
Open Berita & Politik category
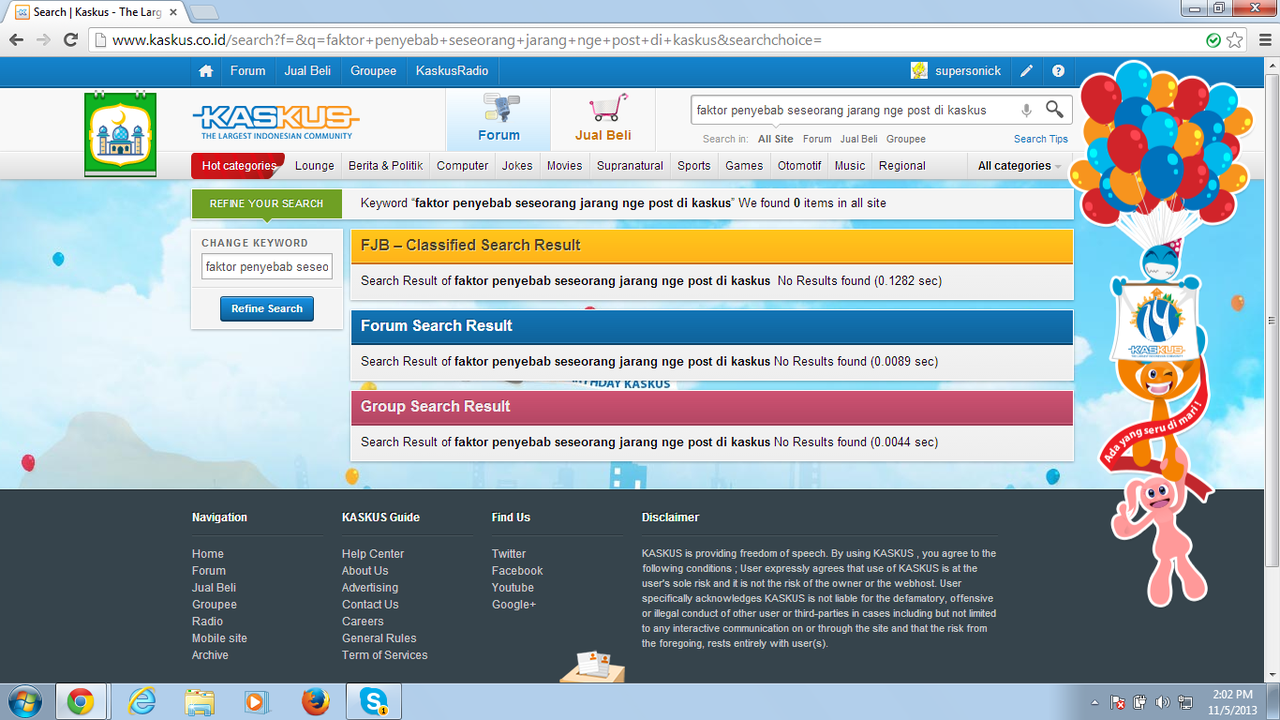386,166
